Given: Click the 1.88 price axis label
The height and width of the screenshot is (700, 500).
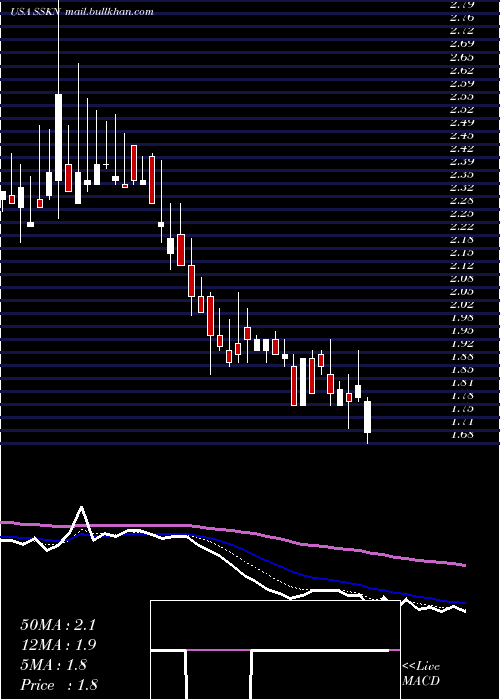Looking at the screenshot, I should 461,357.
